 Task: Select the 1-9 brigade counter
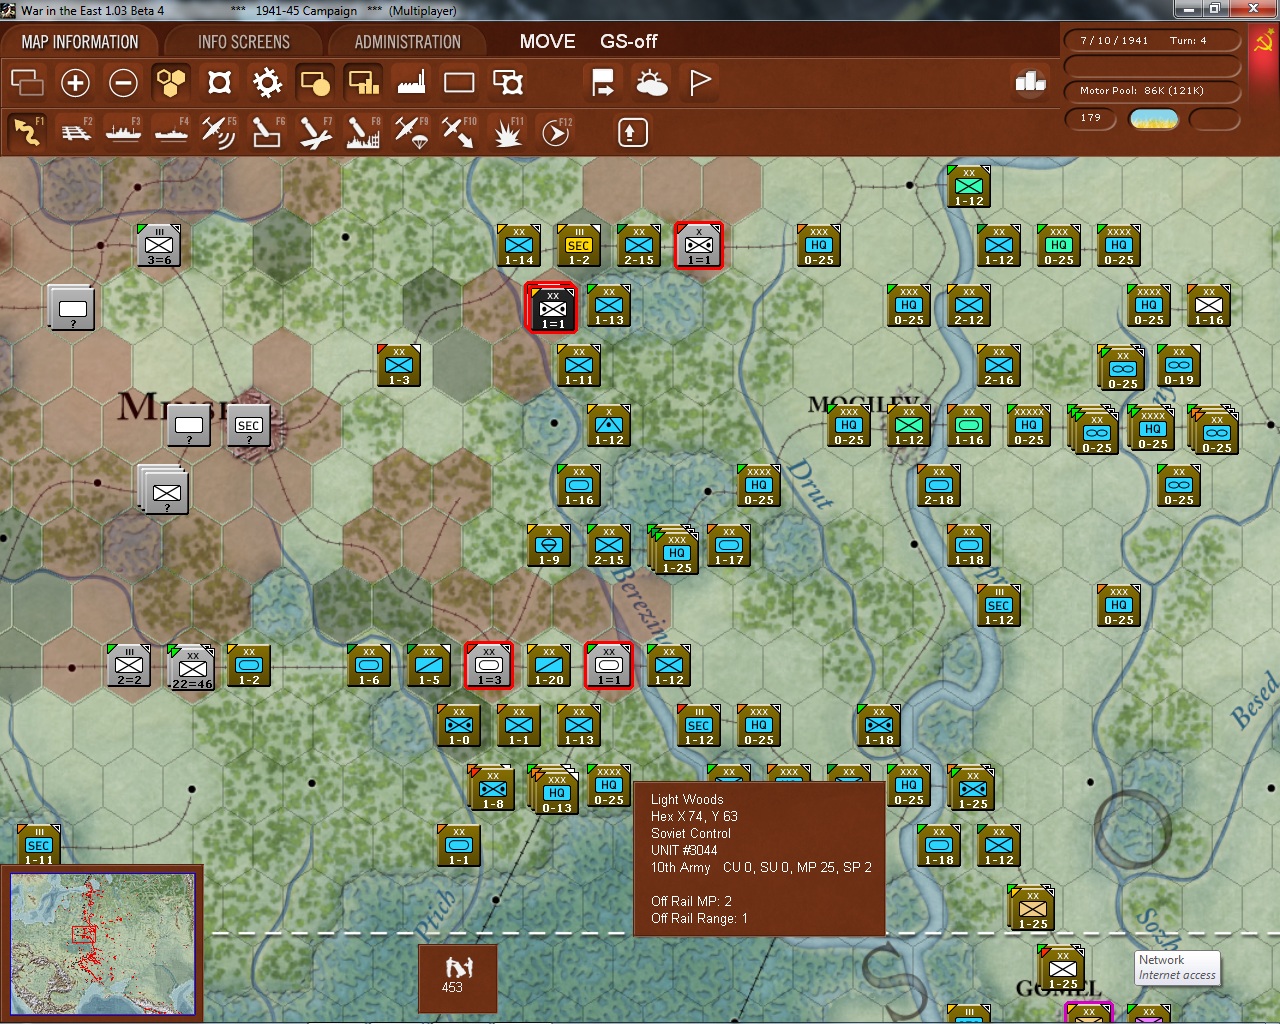549,545
